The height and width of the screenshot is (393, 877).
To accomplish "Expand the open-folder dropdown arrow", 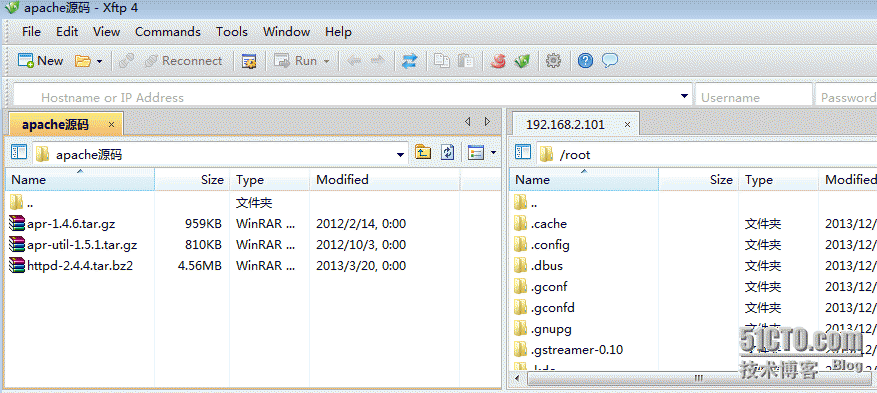I will 100,61.
